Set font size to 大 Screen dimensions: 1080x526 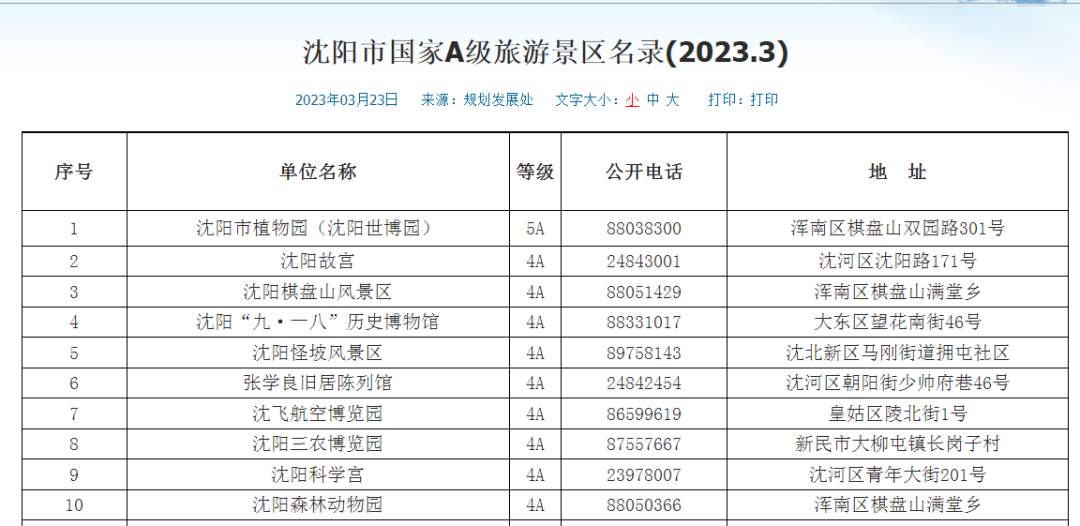(x=672, y=100)
